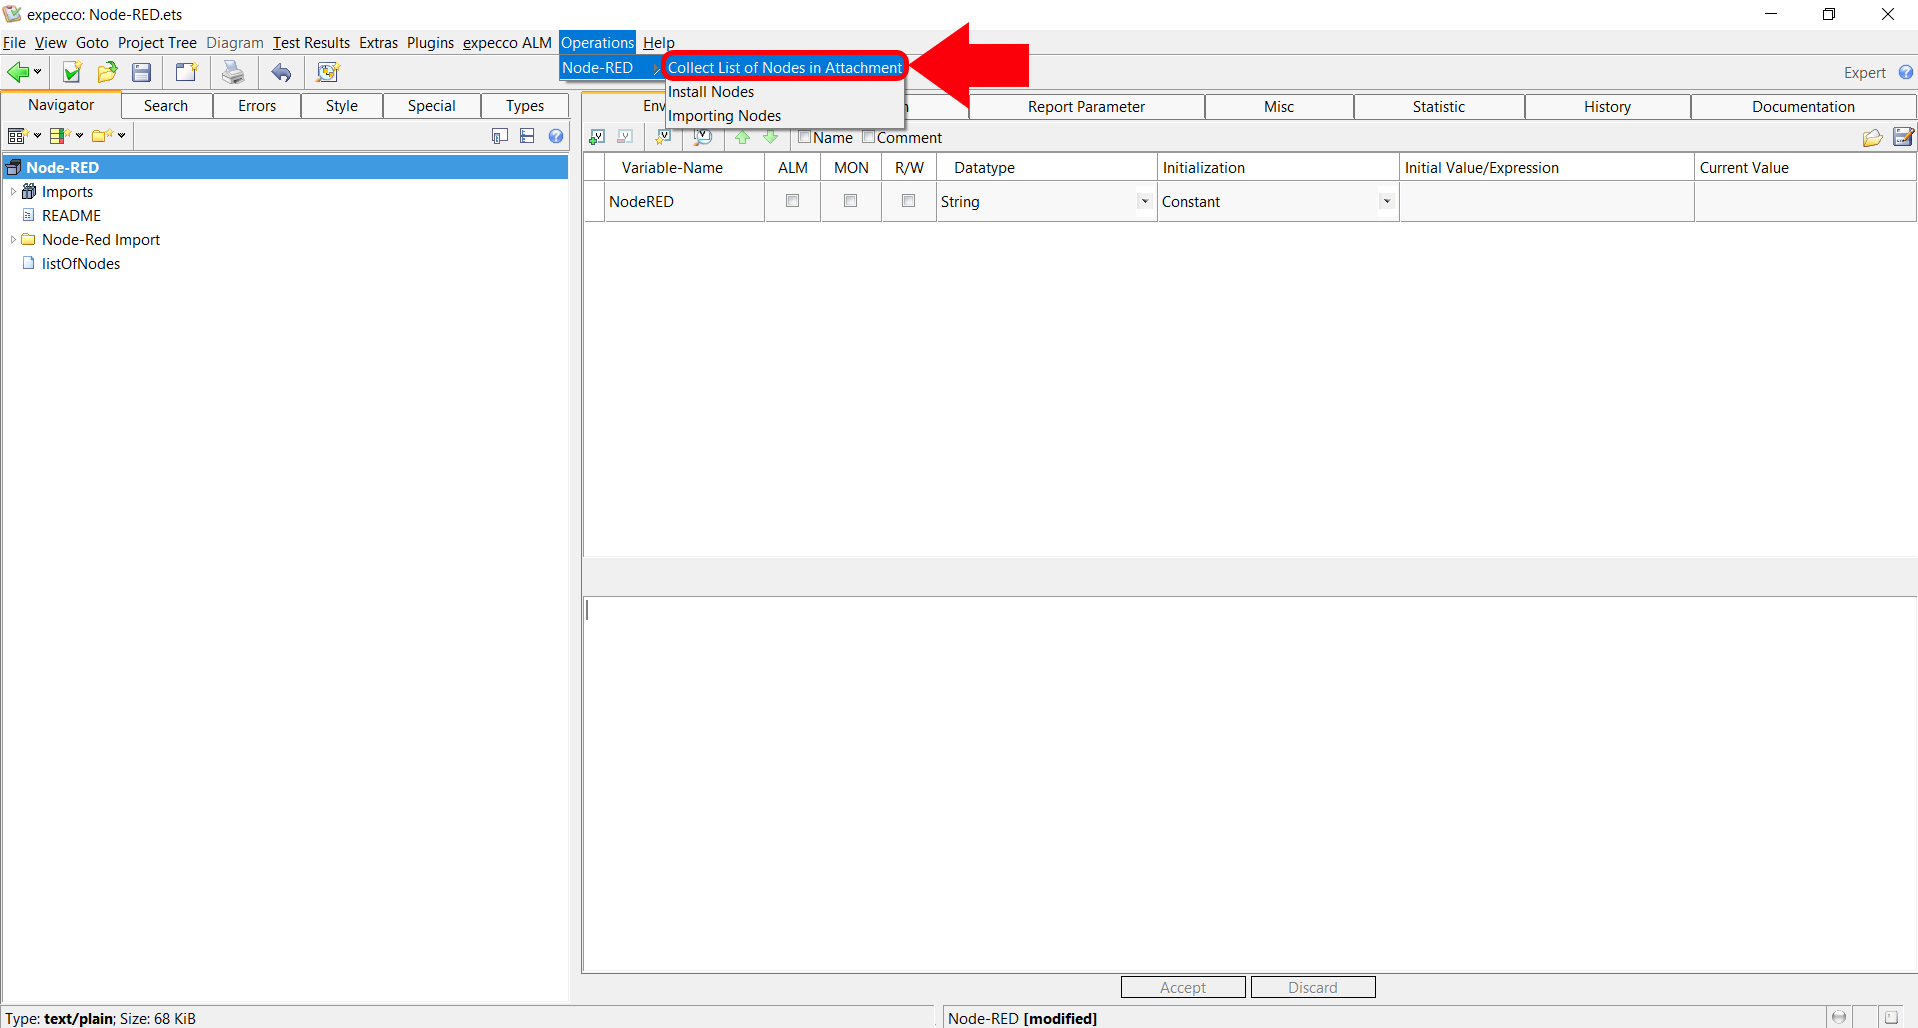
Task: Toggle the ALM checkbox for NodeRED variable
Action: pyautogui.click(x=792, y=201)
